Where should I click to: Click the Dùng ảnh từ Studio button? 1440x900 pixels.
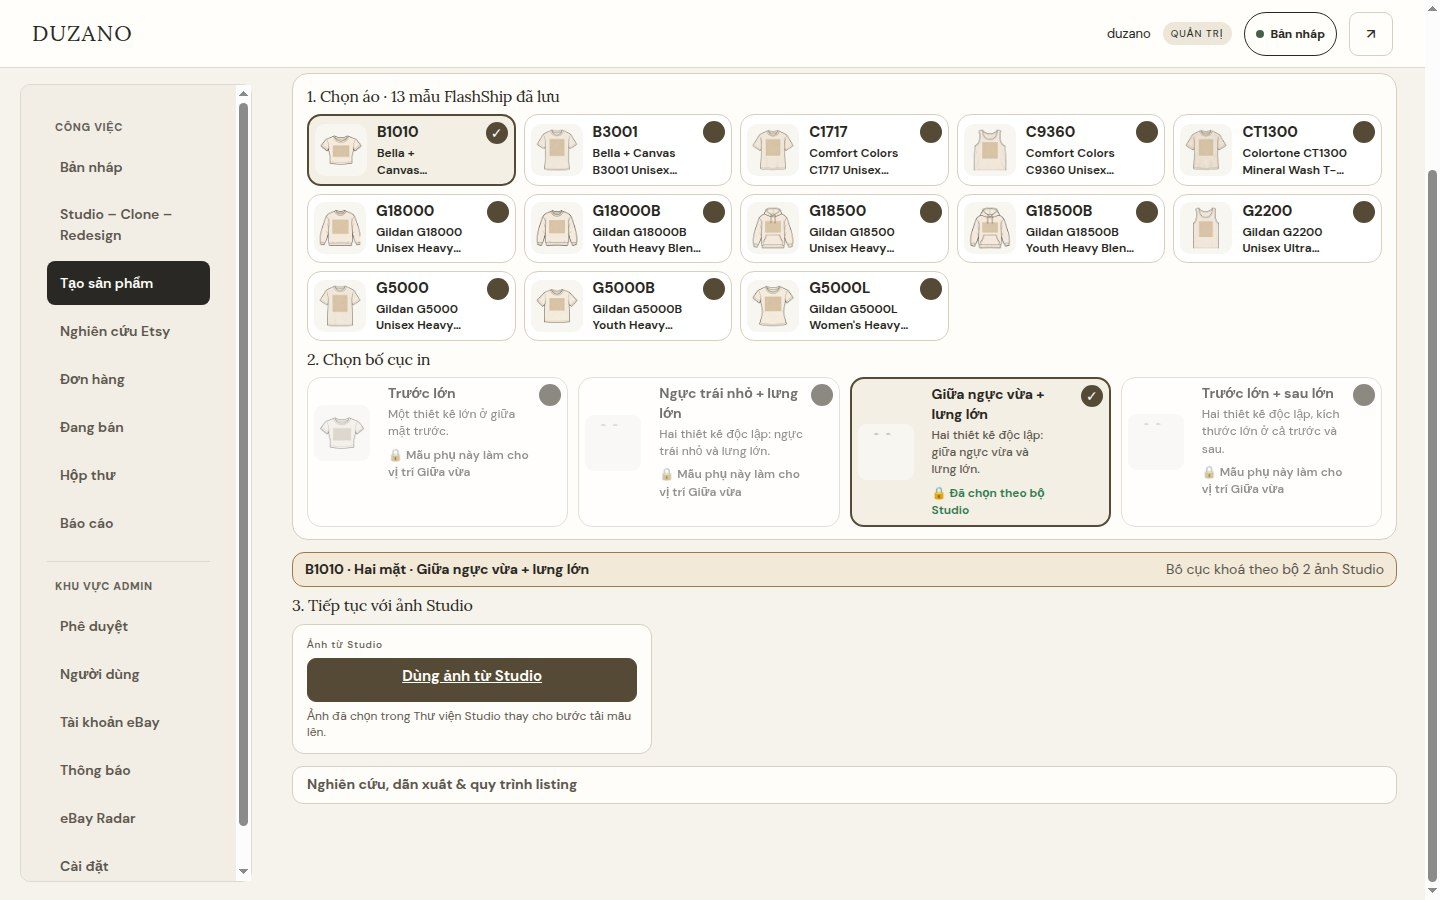pyautogui.click(x=472, y=680)
